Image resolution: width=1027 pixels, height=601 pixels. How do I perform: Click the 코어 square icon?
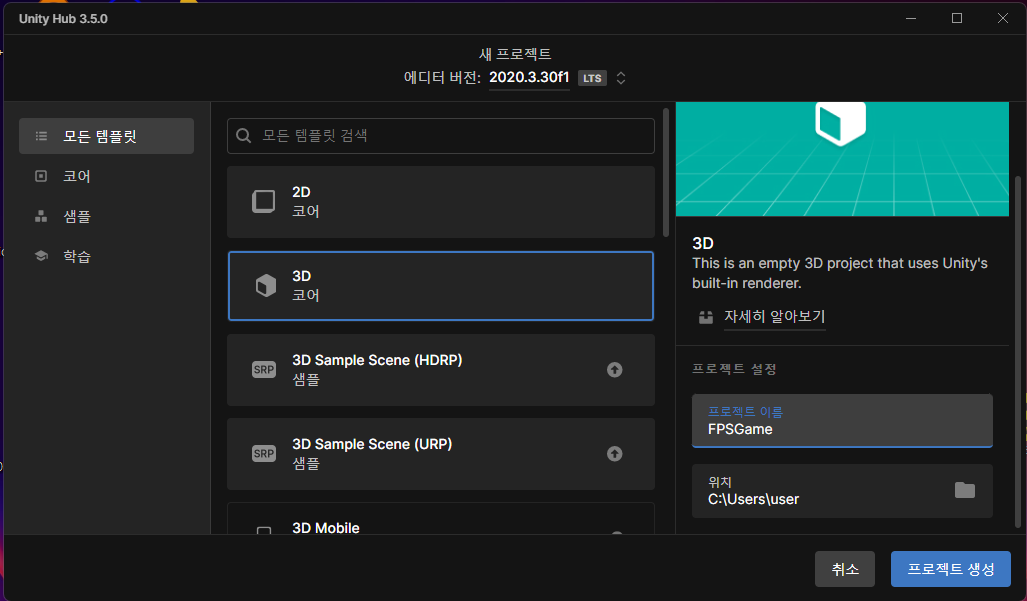pos(41,176)
